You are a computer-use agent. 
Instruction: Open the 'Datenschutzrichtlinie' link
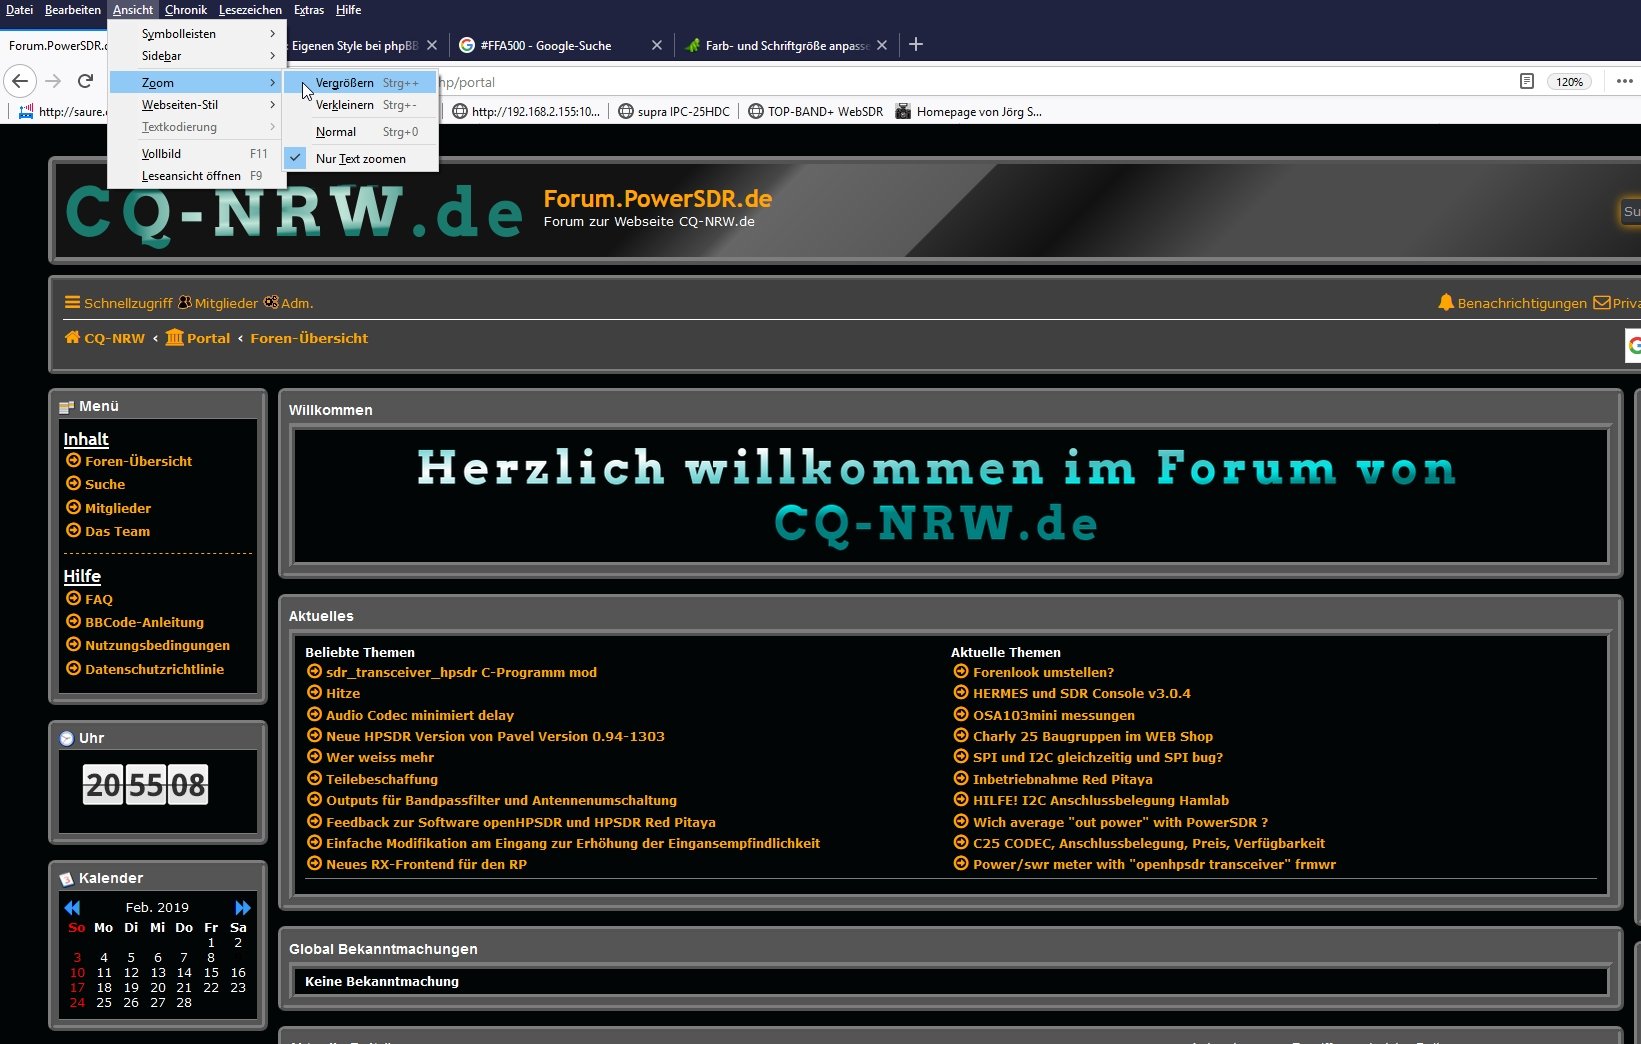coord(154,669)
